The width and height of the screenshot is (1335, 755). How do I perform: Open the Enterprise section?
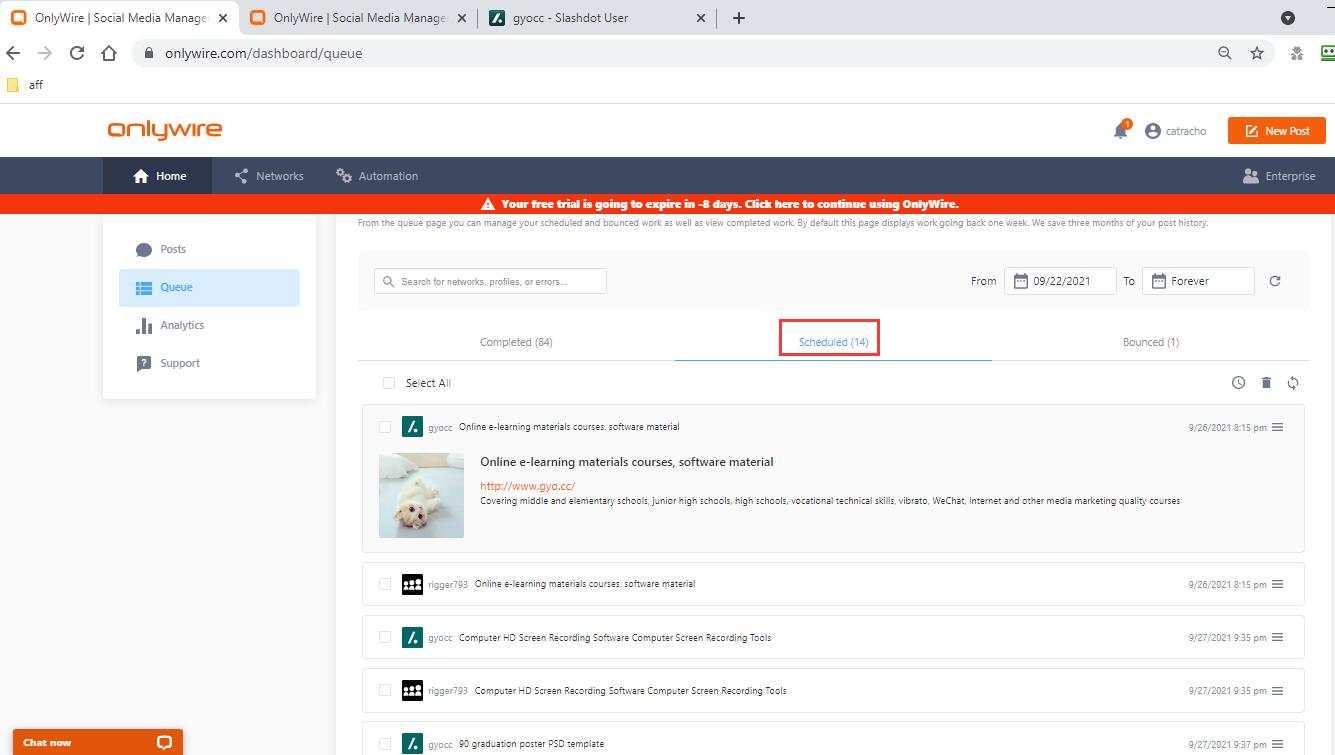[x=1279, y=176]
